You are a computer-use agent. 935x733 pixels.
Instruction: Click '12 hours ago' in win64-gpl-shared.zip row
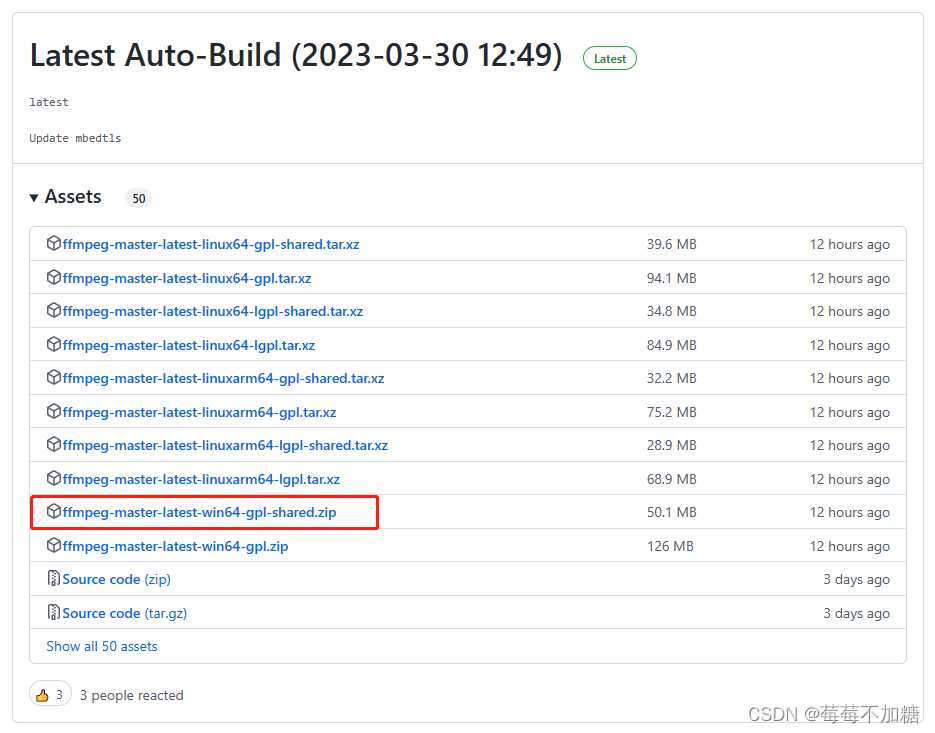pyautogui.click(x=850, y=512)
